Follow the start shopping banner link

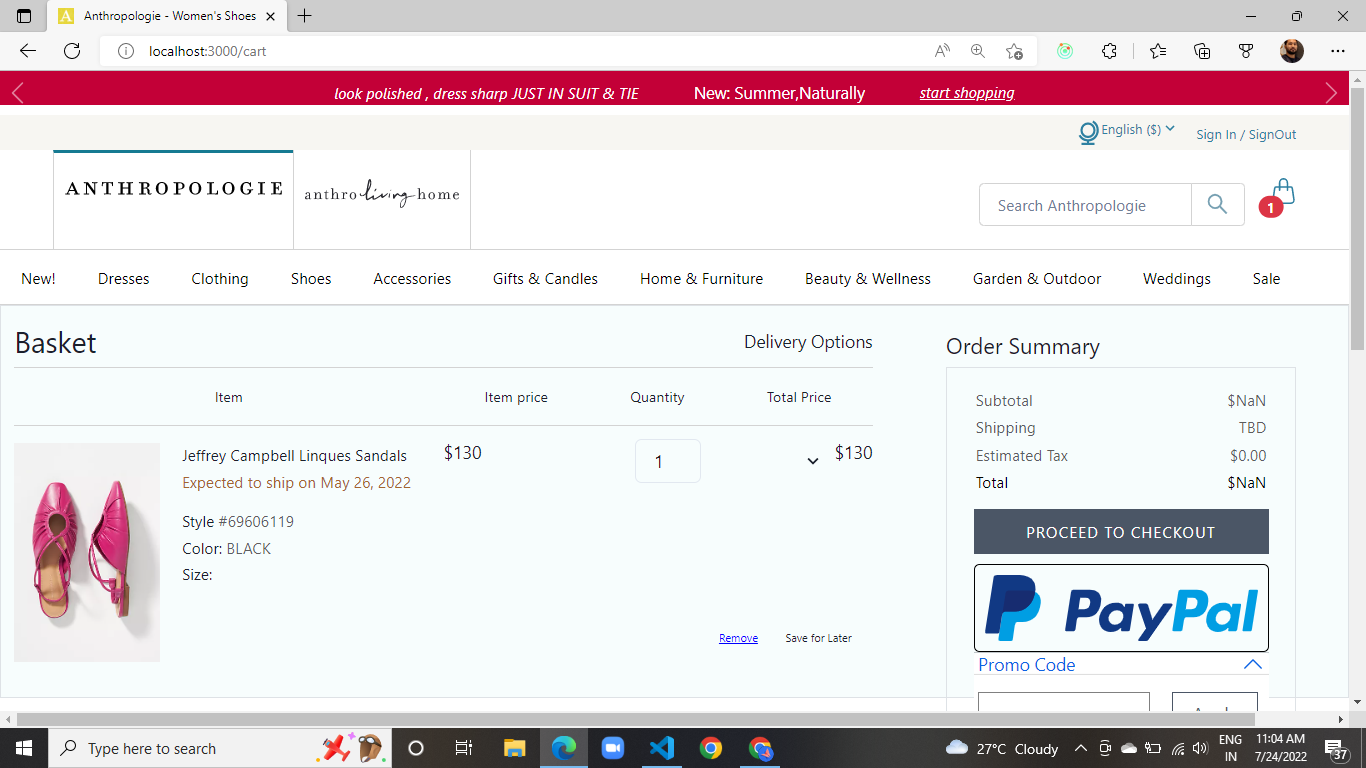click(x=967, y=93)
